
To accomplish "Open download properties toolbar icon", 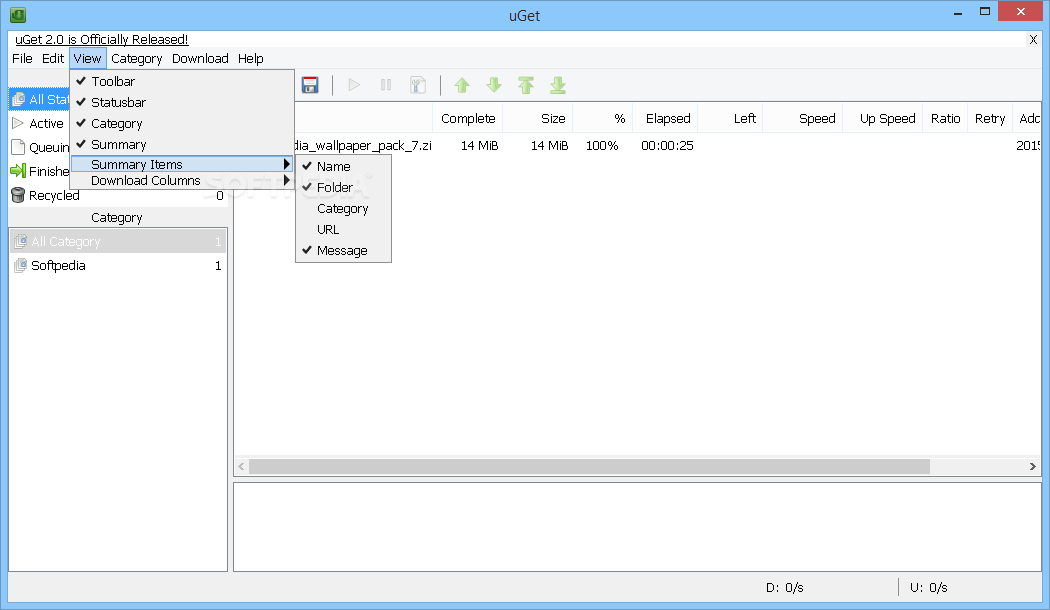I will (418, 85).
